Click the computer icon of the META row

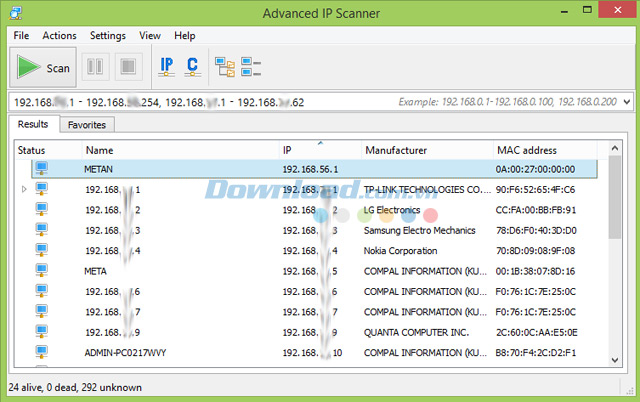pos(41,270)
